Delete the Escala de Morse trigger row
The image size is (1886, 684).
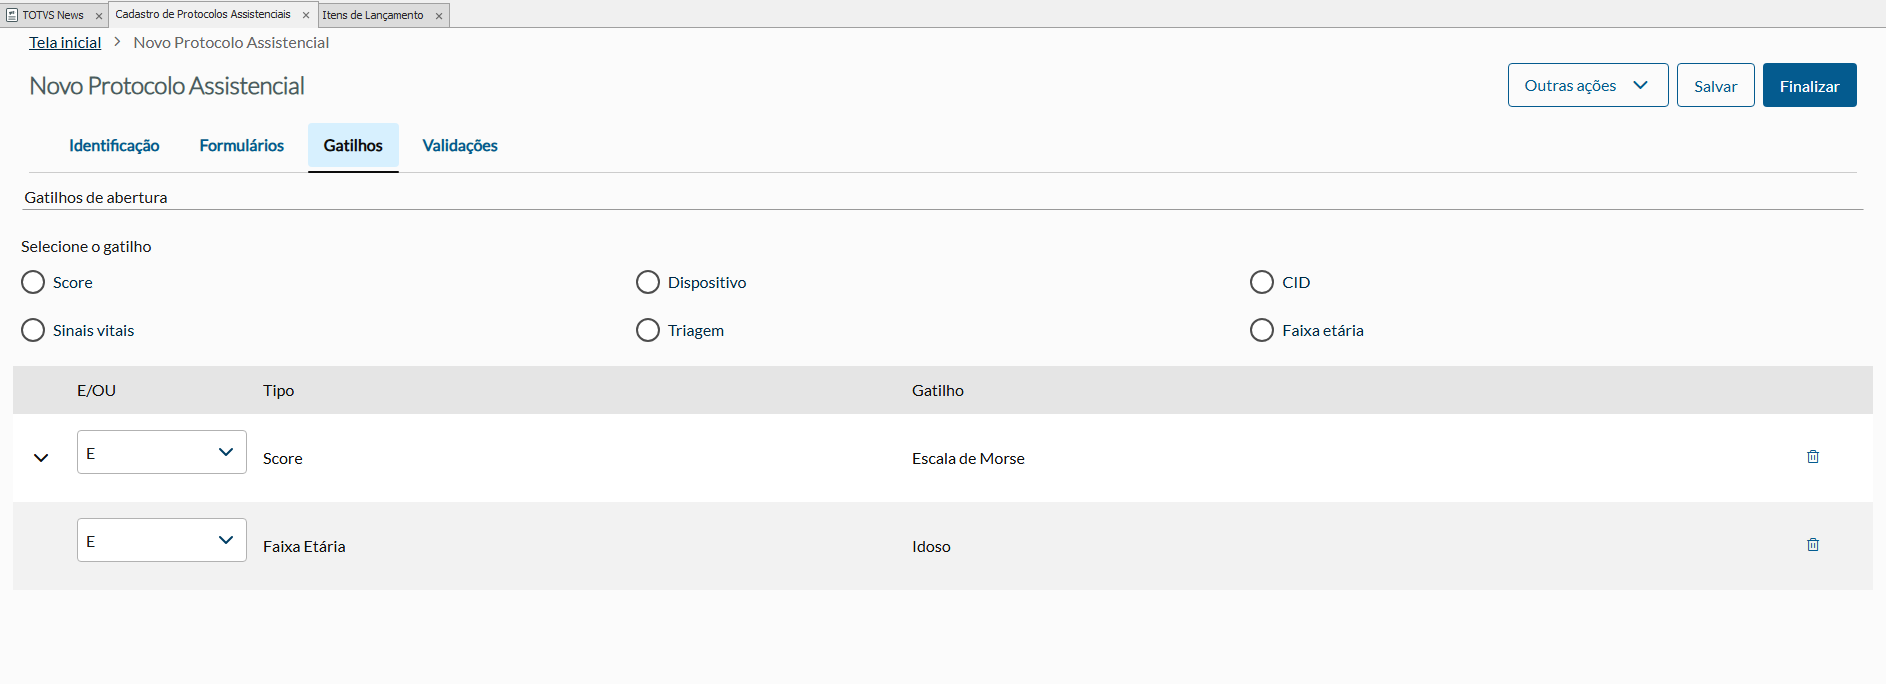click(1812, 457)
